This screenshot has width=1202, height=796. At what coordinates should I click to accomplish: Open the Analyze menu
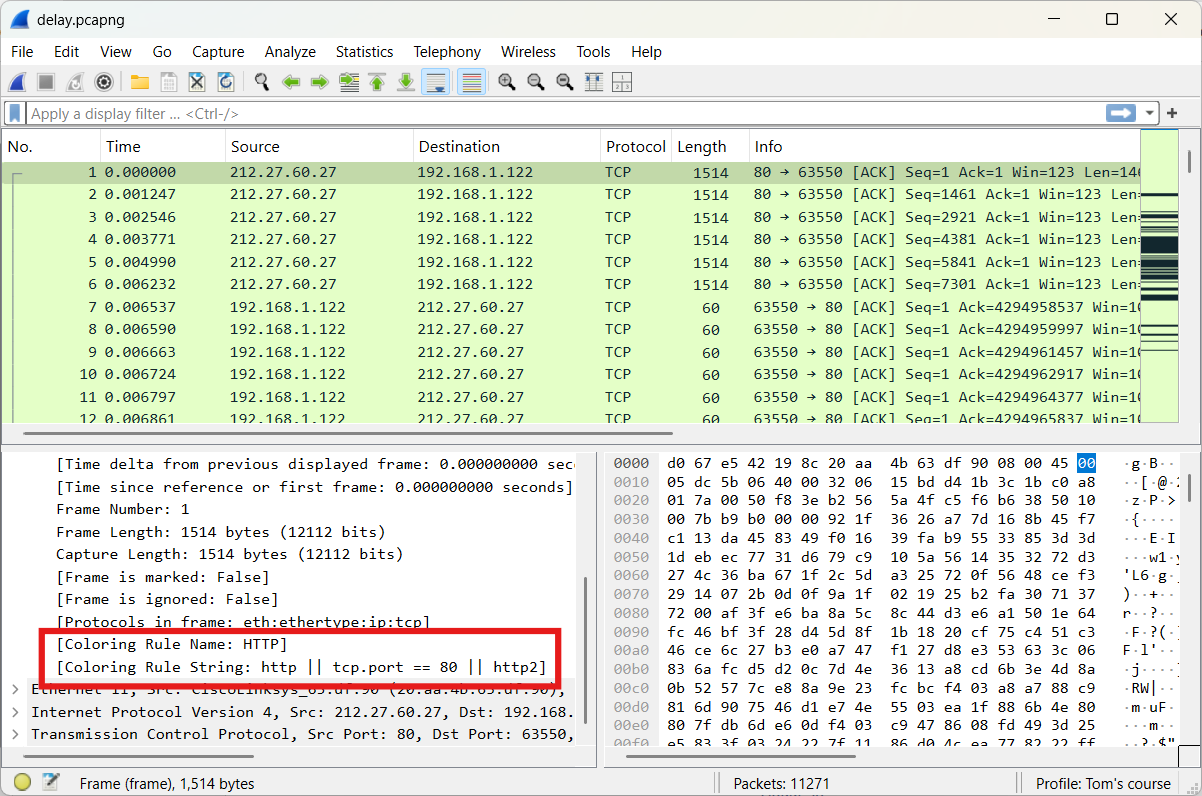290,52
